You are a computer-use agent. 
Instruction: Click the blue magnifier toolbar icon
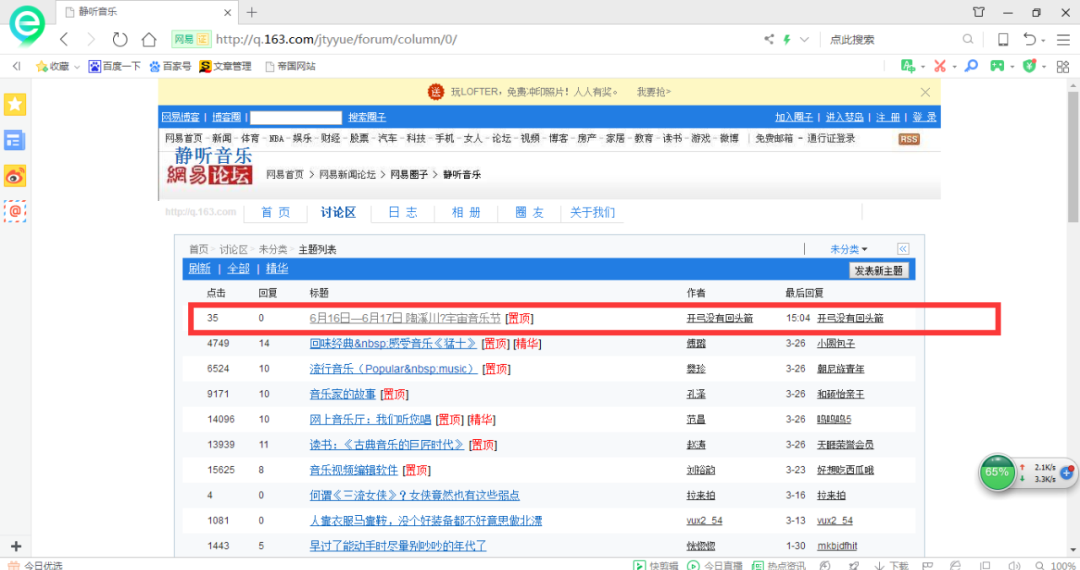click(971, 66)
